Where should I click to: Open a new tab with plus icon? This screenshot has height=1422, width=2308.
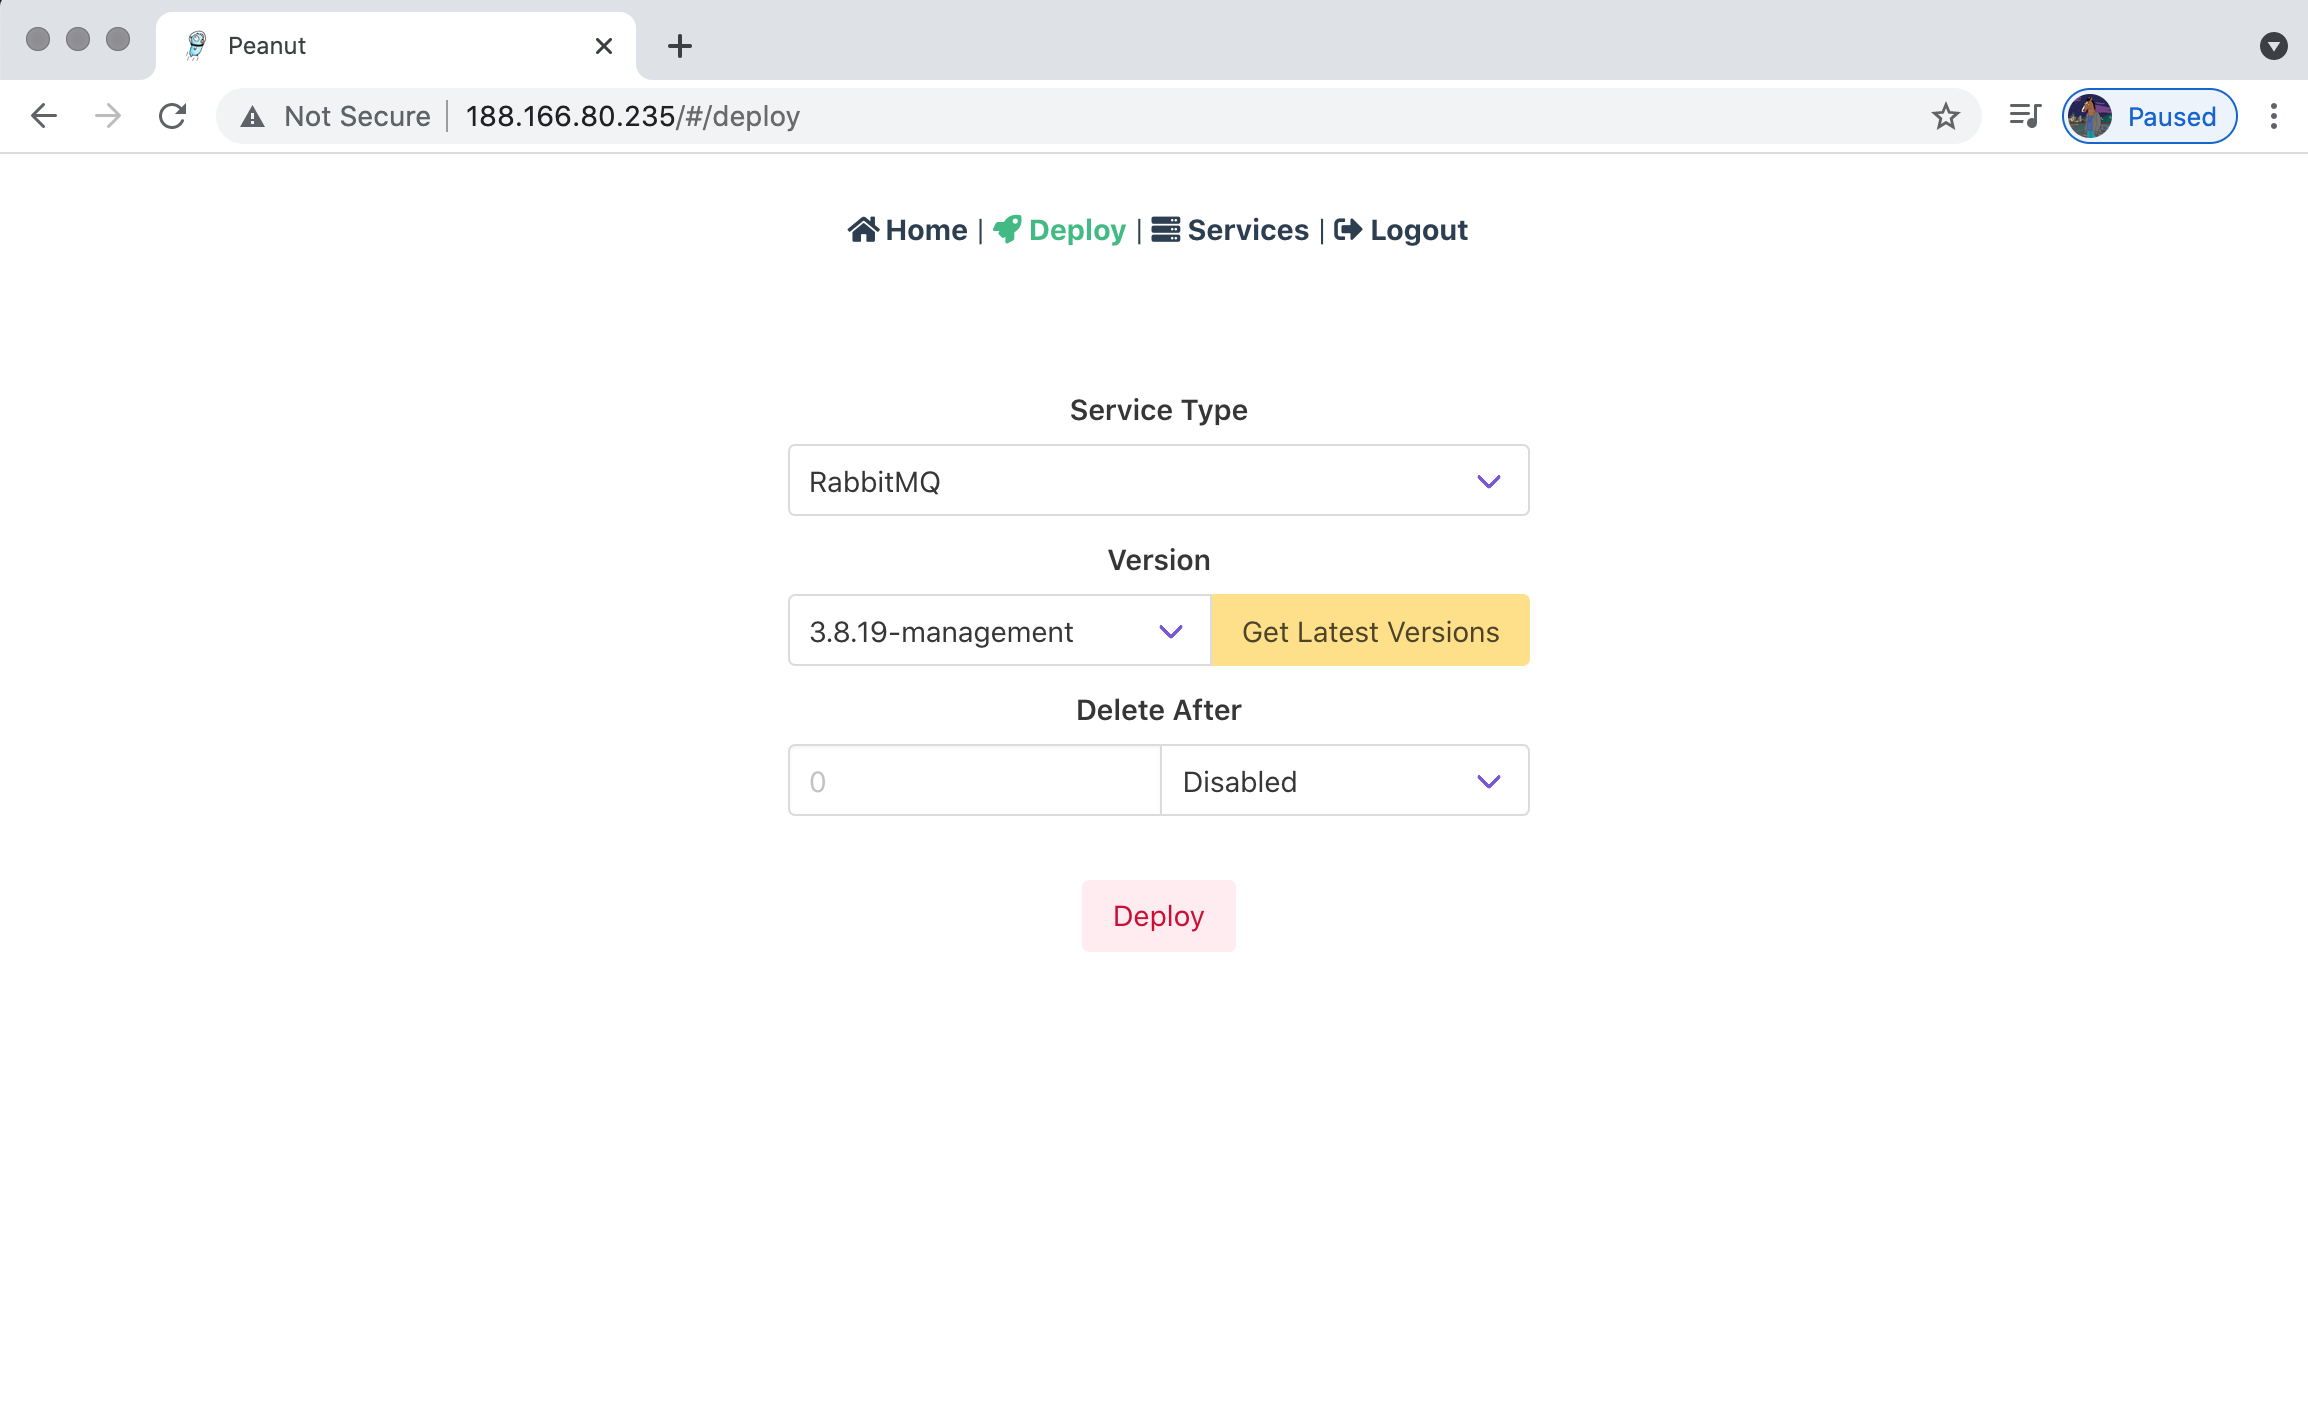click(x=680, y=46)
